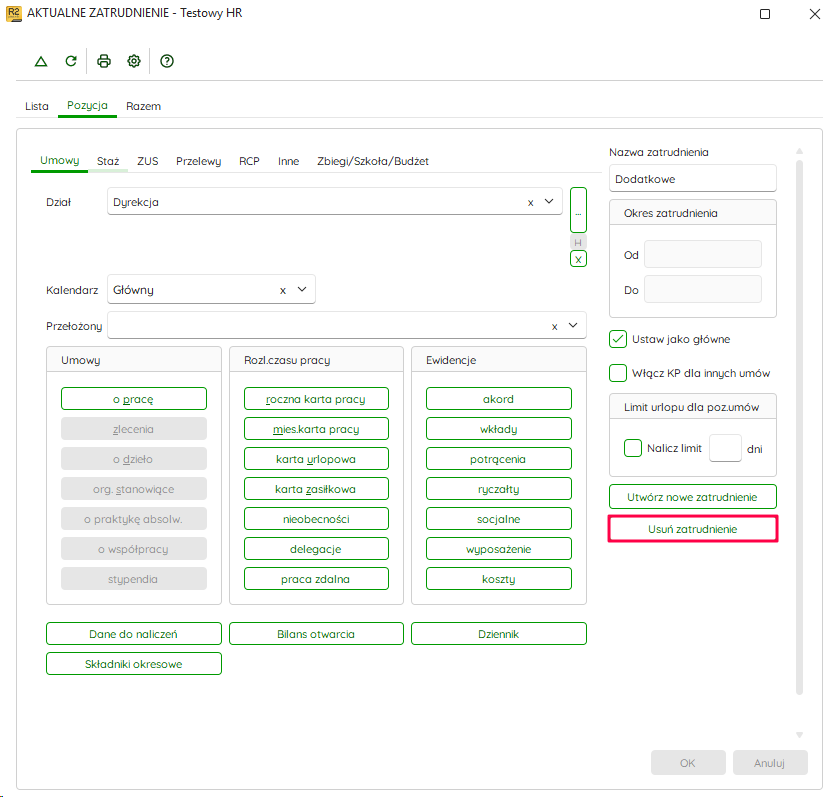The image size is (832, 797).
Task: Check the Nalicz limit checkbox
Action: (x=633, y=448)
